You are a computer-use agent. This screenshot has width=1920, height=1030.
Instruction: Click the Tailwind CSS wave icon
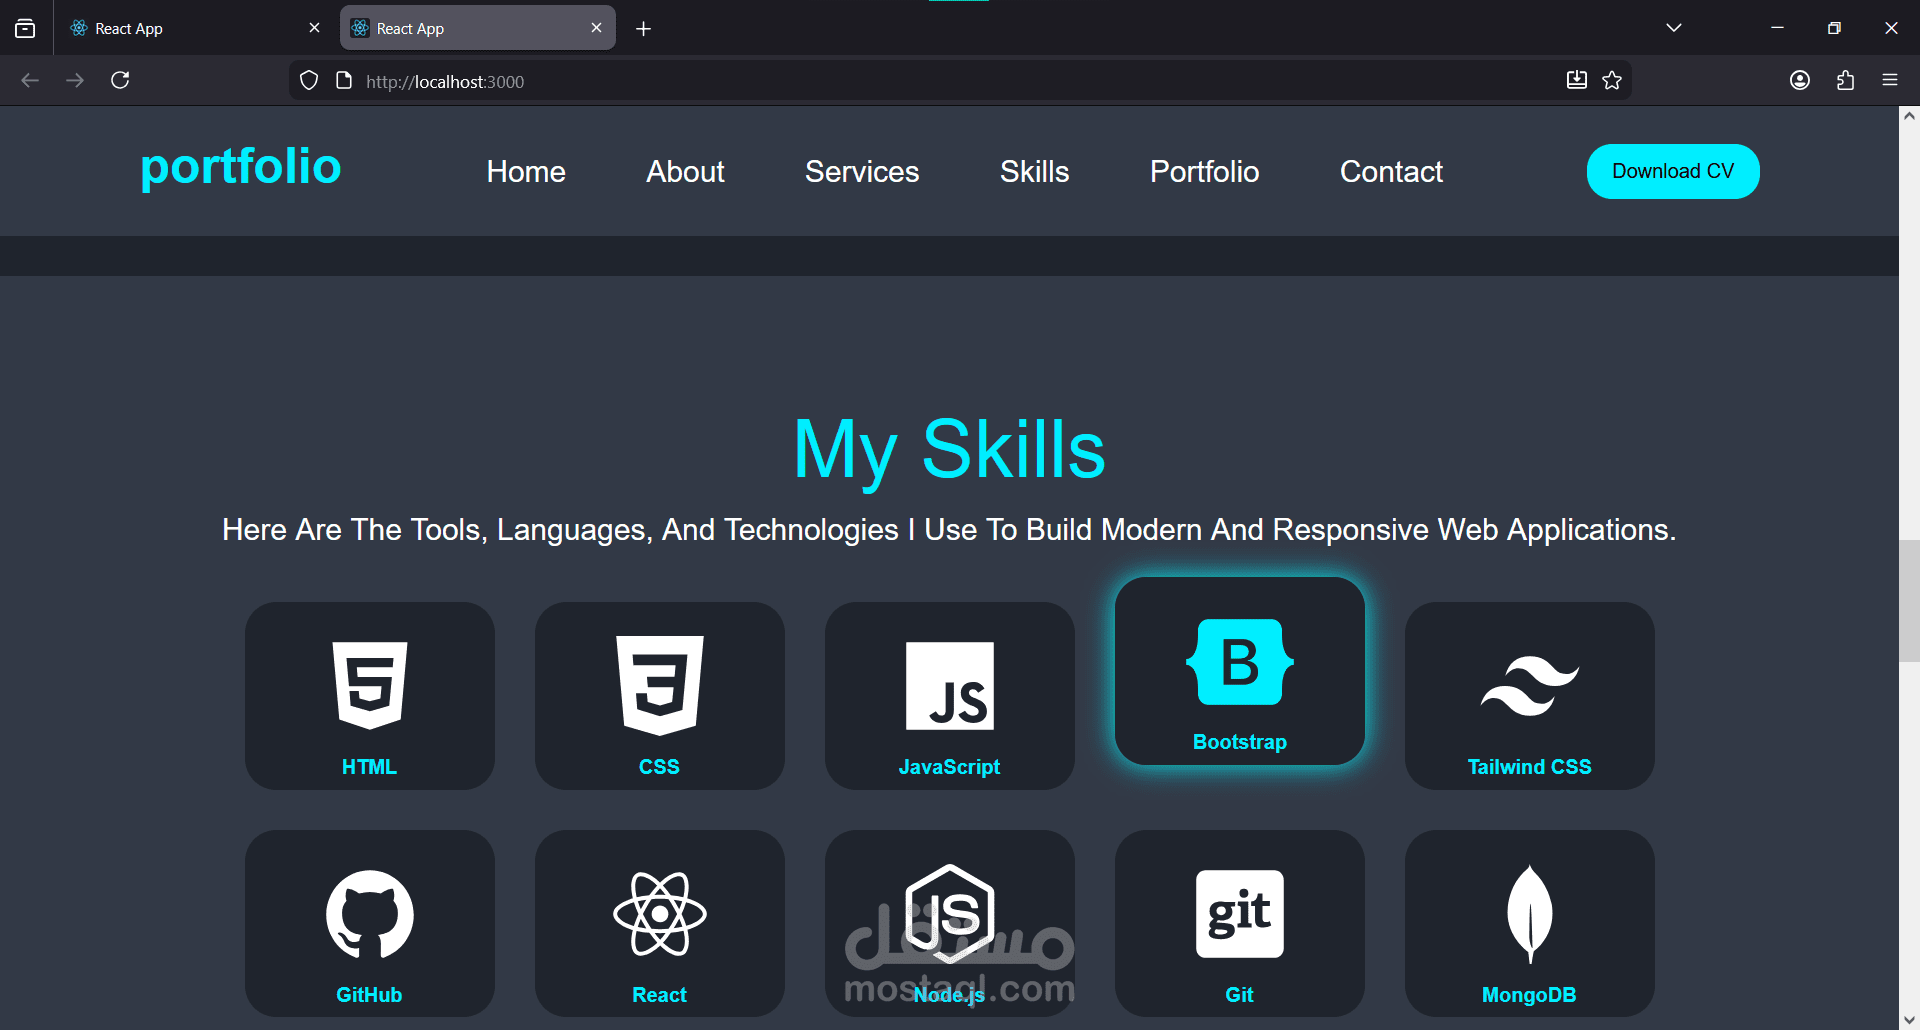click(1530, 686)
